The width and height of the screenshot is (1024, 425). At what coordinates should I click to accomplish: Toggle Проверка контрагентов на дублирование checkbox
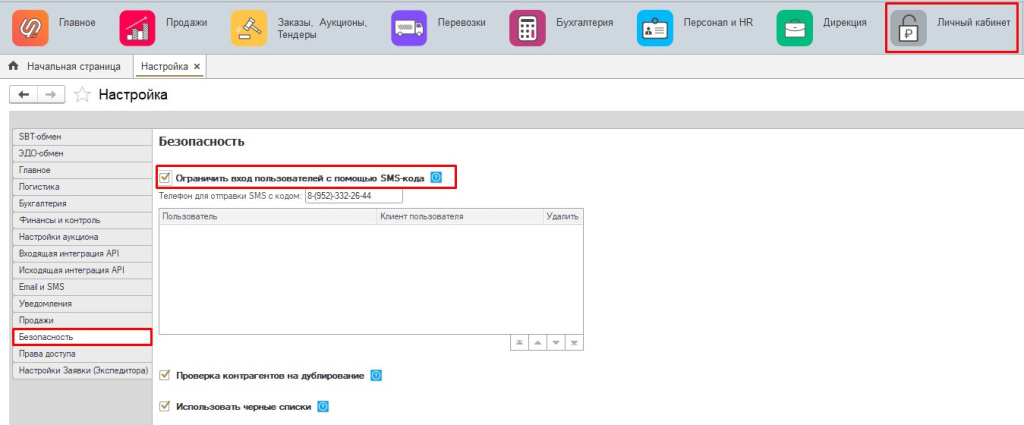click(165, 375)
